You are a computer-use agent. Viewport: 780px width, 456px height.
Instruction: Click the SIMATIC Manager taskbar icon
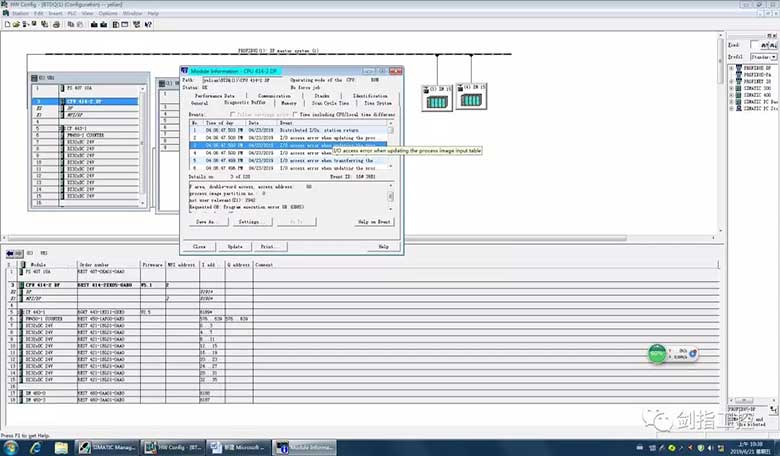[x=108, y=448]
